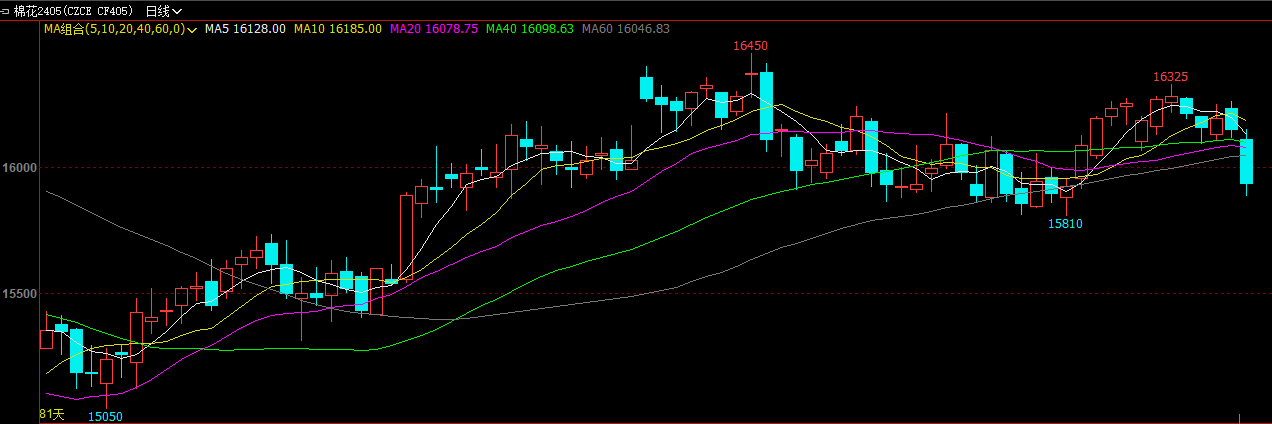Click the 15500 price axis label
Viewport: 1272px width, 424px height.
19,294
